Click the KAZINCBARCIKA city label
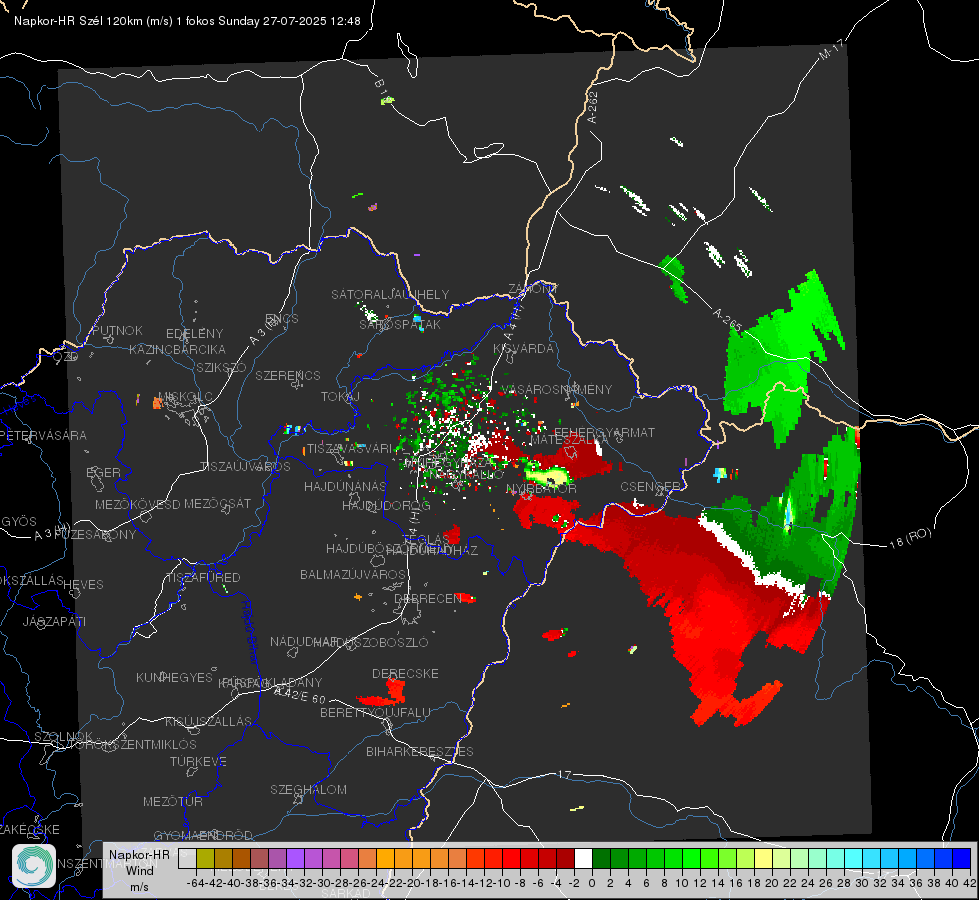 pos(177,349)
